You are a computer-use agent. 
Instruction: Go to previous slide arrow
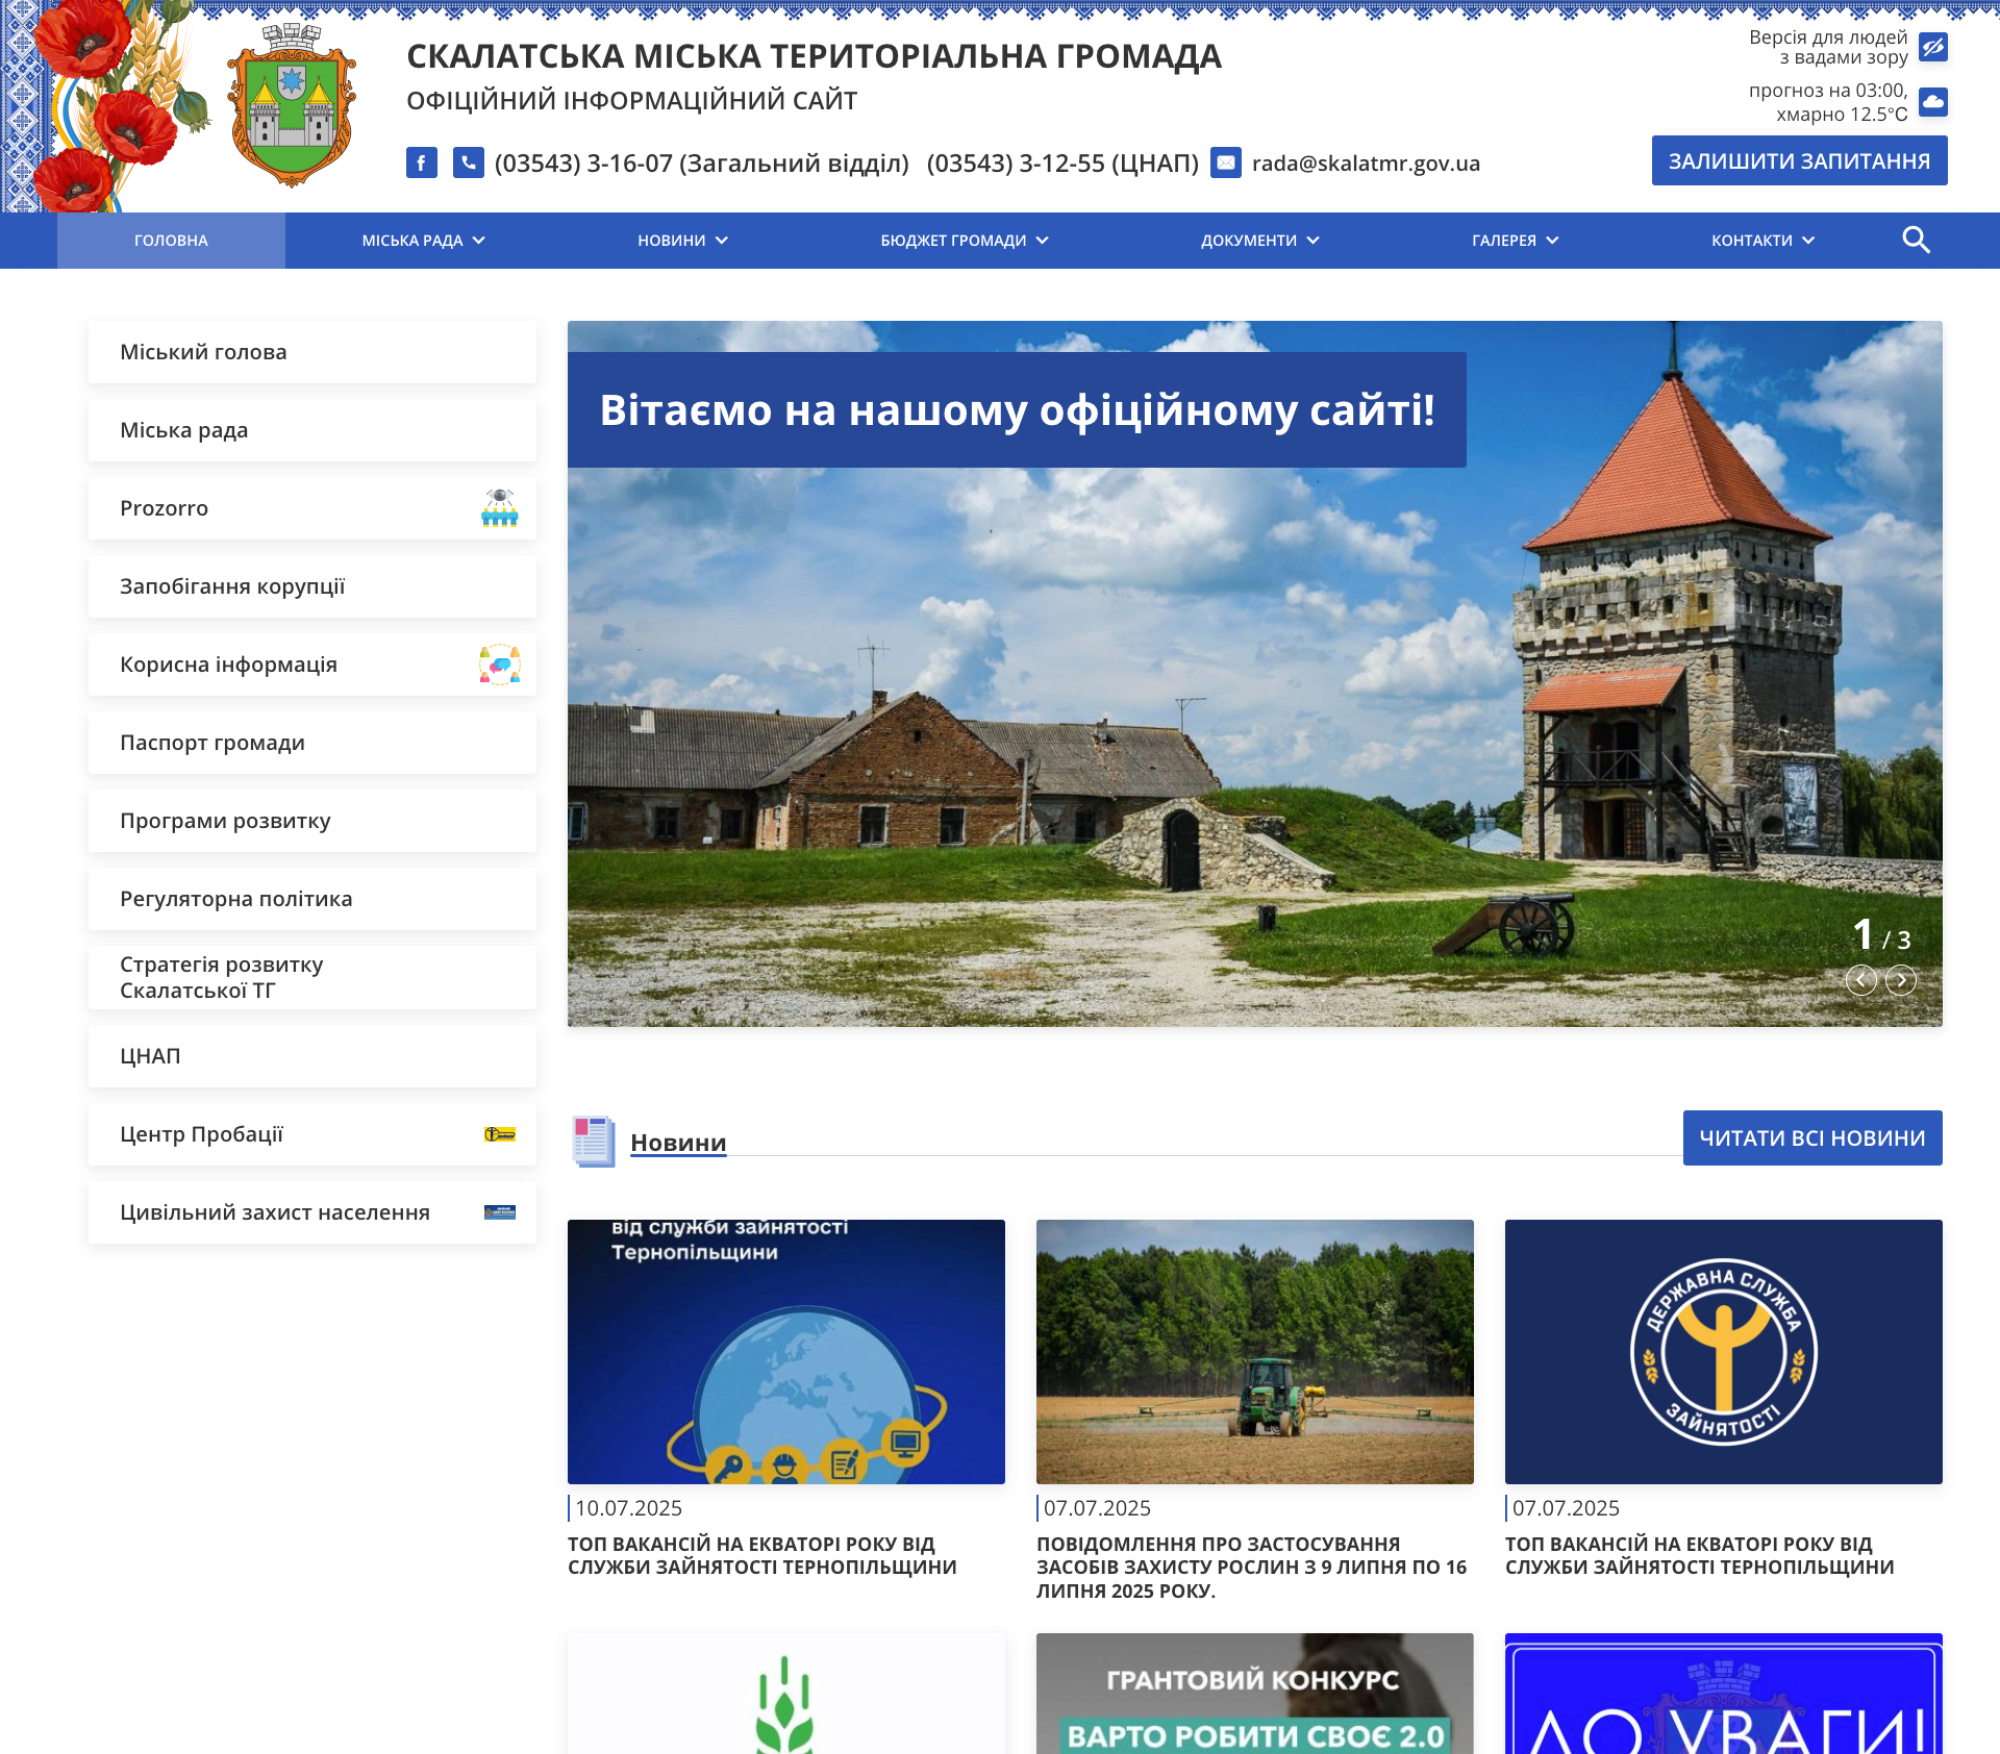[1860, 980]
